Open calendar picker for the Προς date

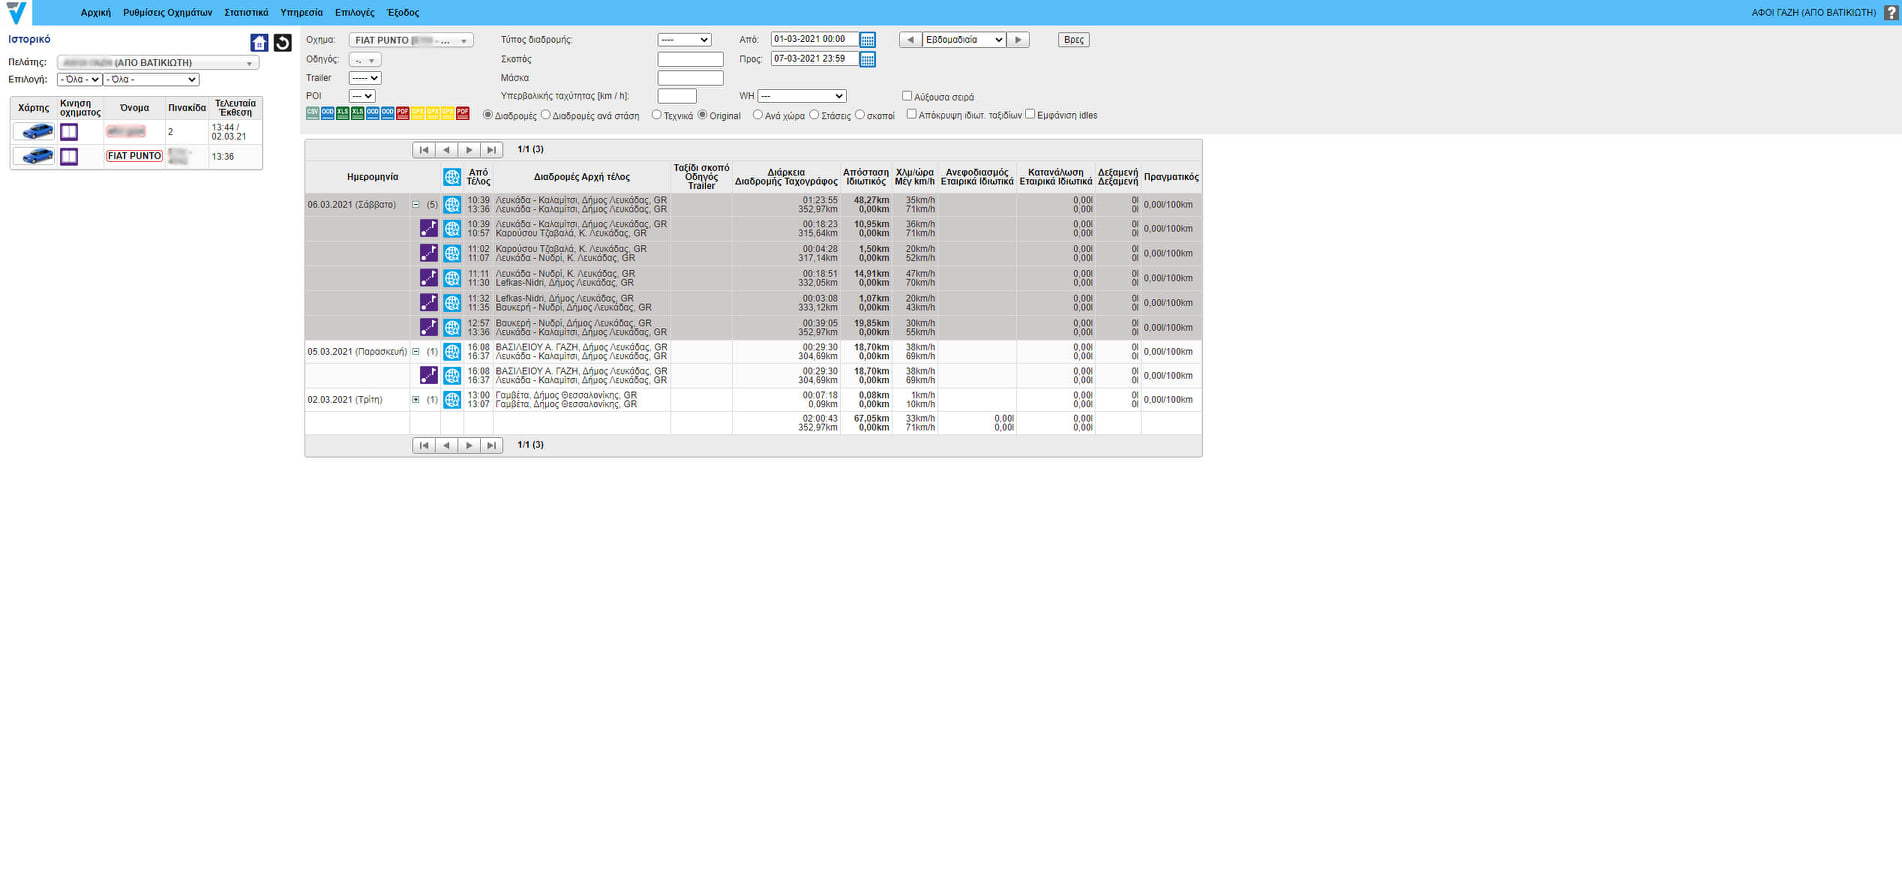click(868, 60)
